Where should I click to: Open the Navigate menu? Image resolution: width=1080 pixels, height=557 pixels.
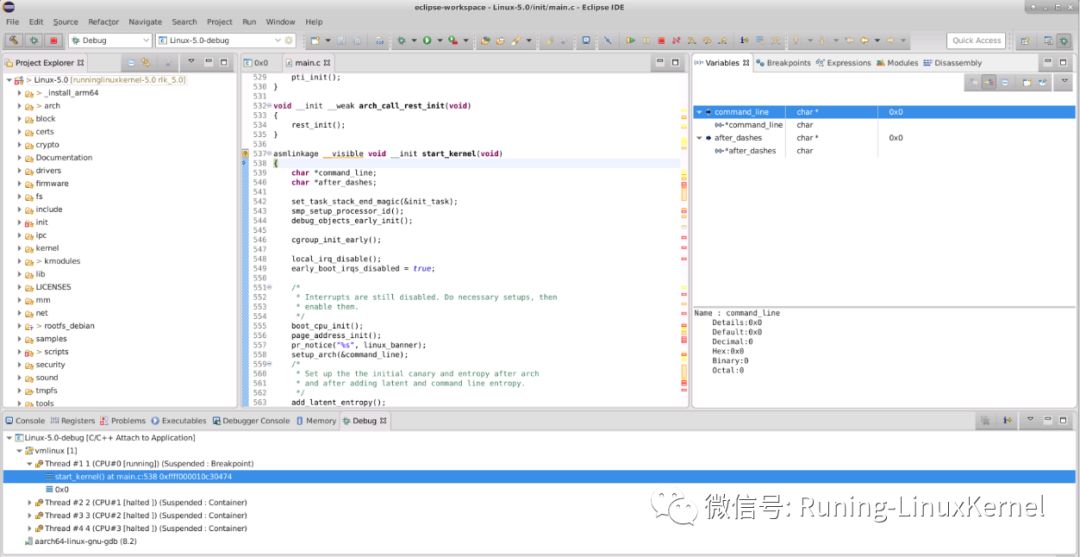(145, 21)
